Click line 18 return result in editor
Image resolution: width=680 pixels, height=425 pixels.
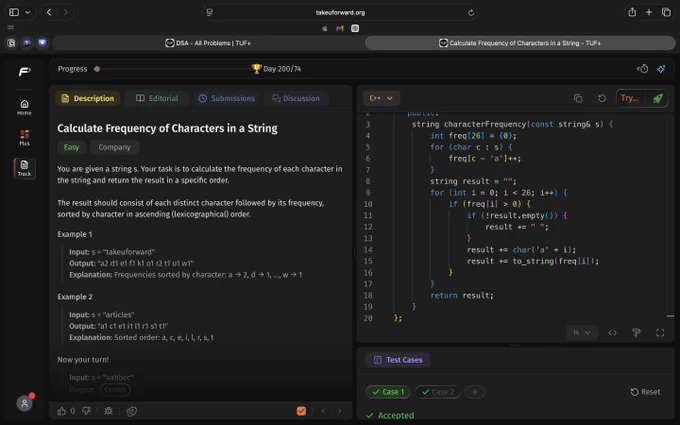[x=462, y=295]
